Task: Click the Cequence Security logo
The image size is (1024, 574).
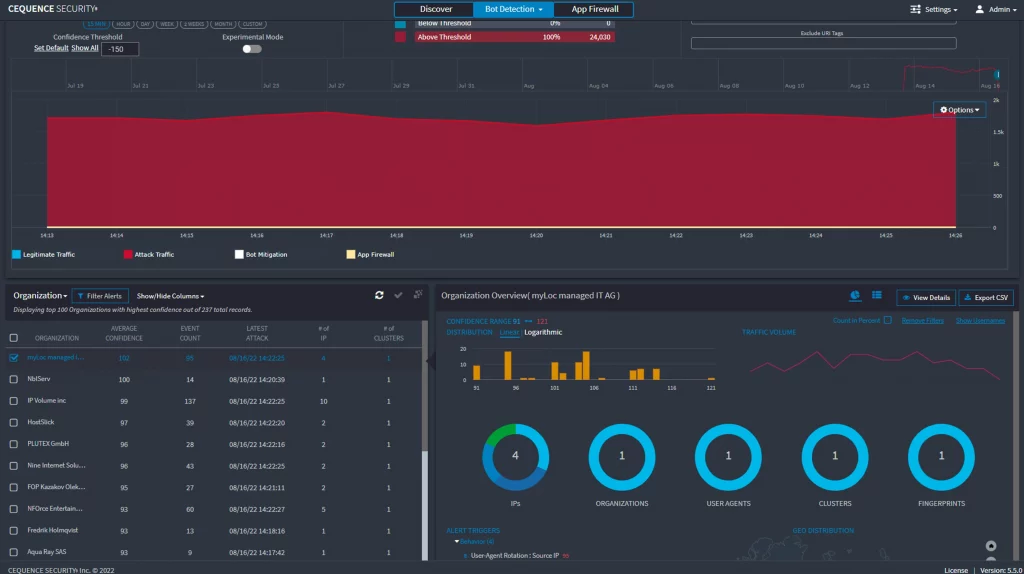Action: point(53,9)
